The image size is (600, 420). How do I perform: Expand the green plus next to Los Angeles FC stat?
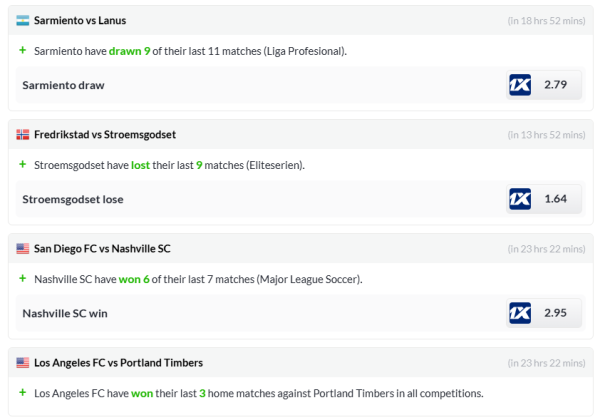tap(22, 392)
